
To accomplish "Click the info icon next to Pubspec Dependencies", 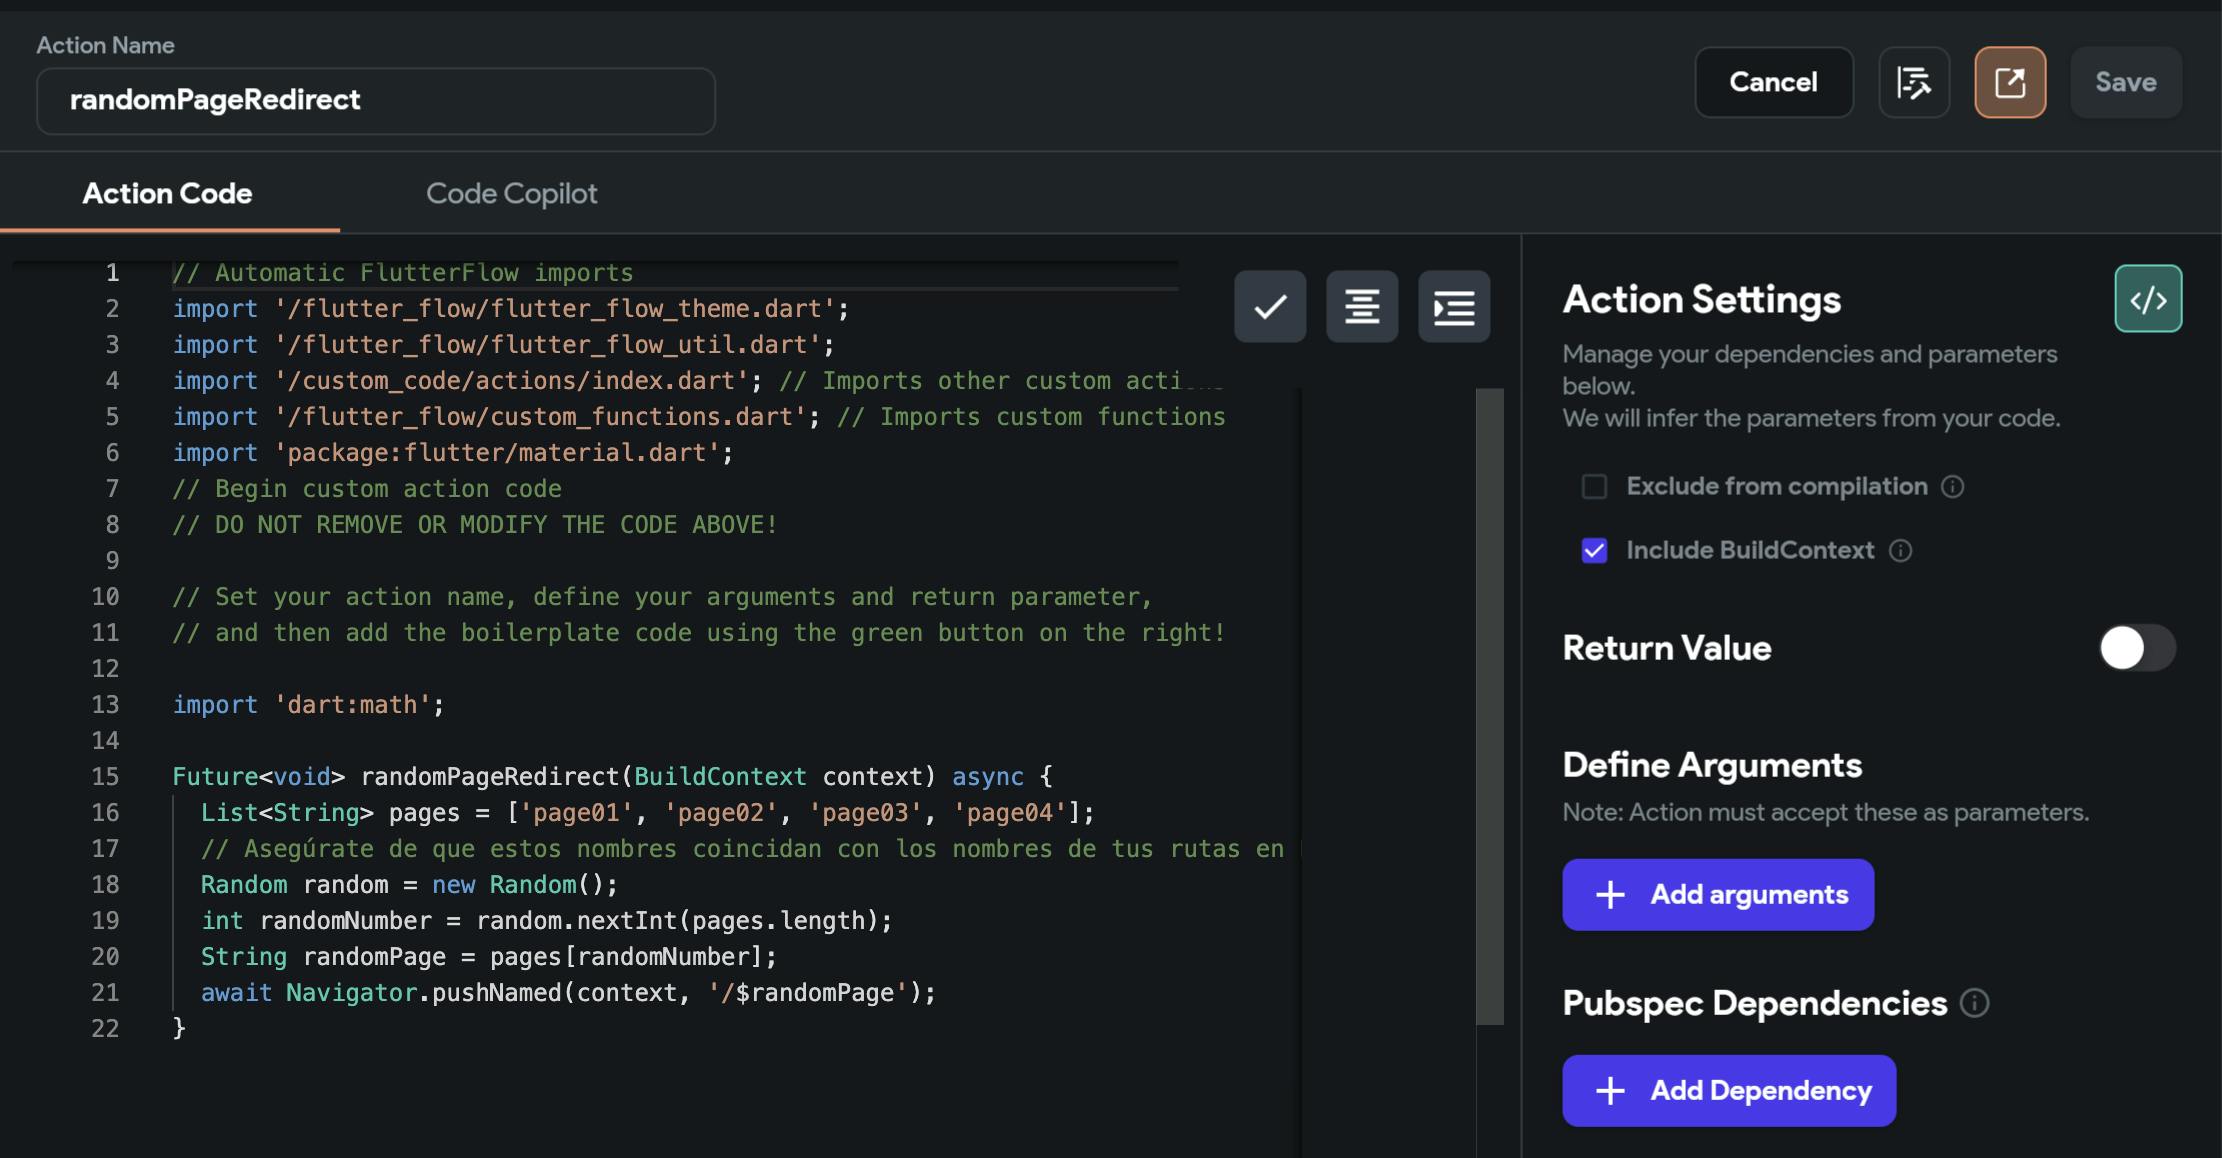I will [1974, 1003].
